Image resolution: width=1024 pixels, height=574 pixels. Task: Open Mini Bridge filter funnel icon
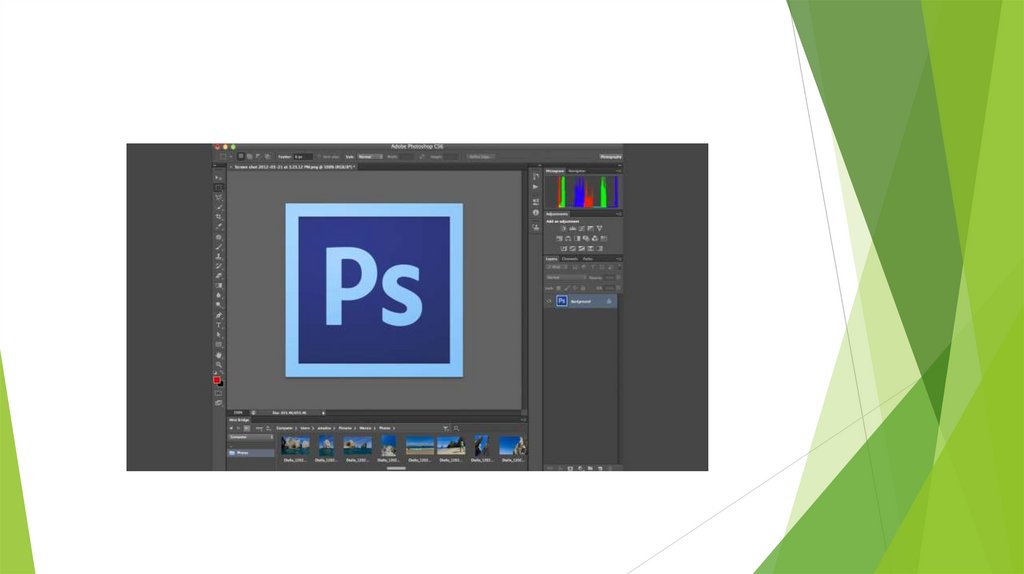pos(446,428)
